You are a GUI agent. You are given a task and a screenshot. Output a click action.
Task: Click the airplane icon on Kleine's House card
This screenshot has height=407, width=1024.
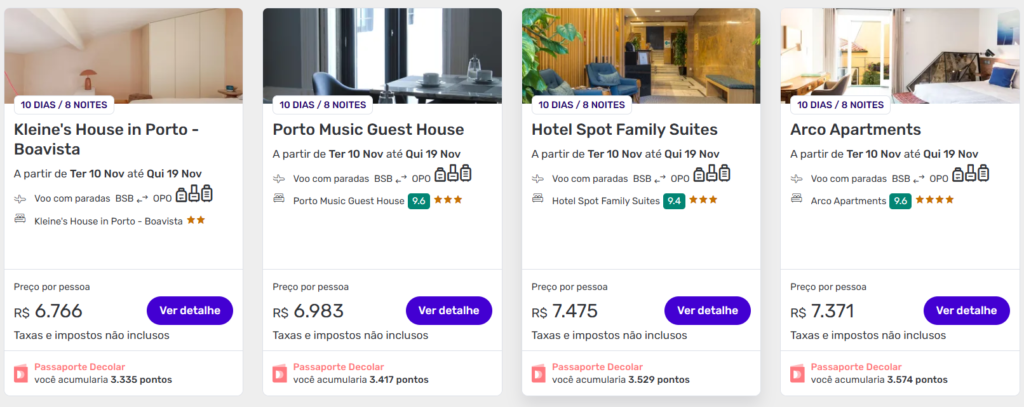[x=20, y=199]
